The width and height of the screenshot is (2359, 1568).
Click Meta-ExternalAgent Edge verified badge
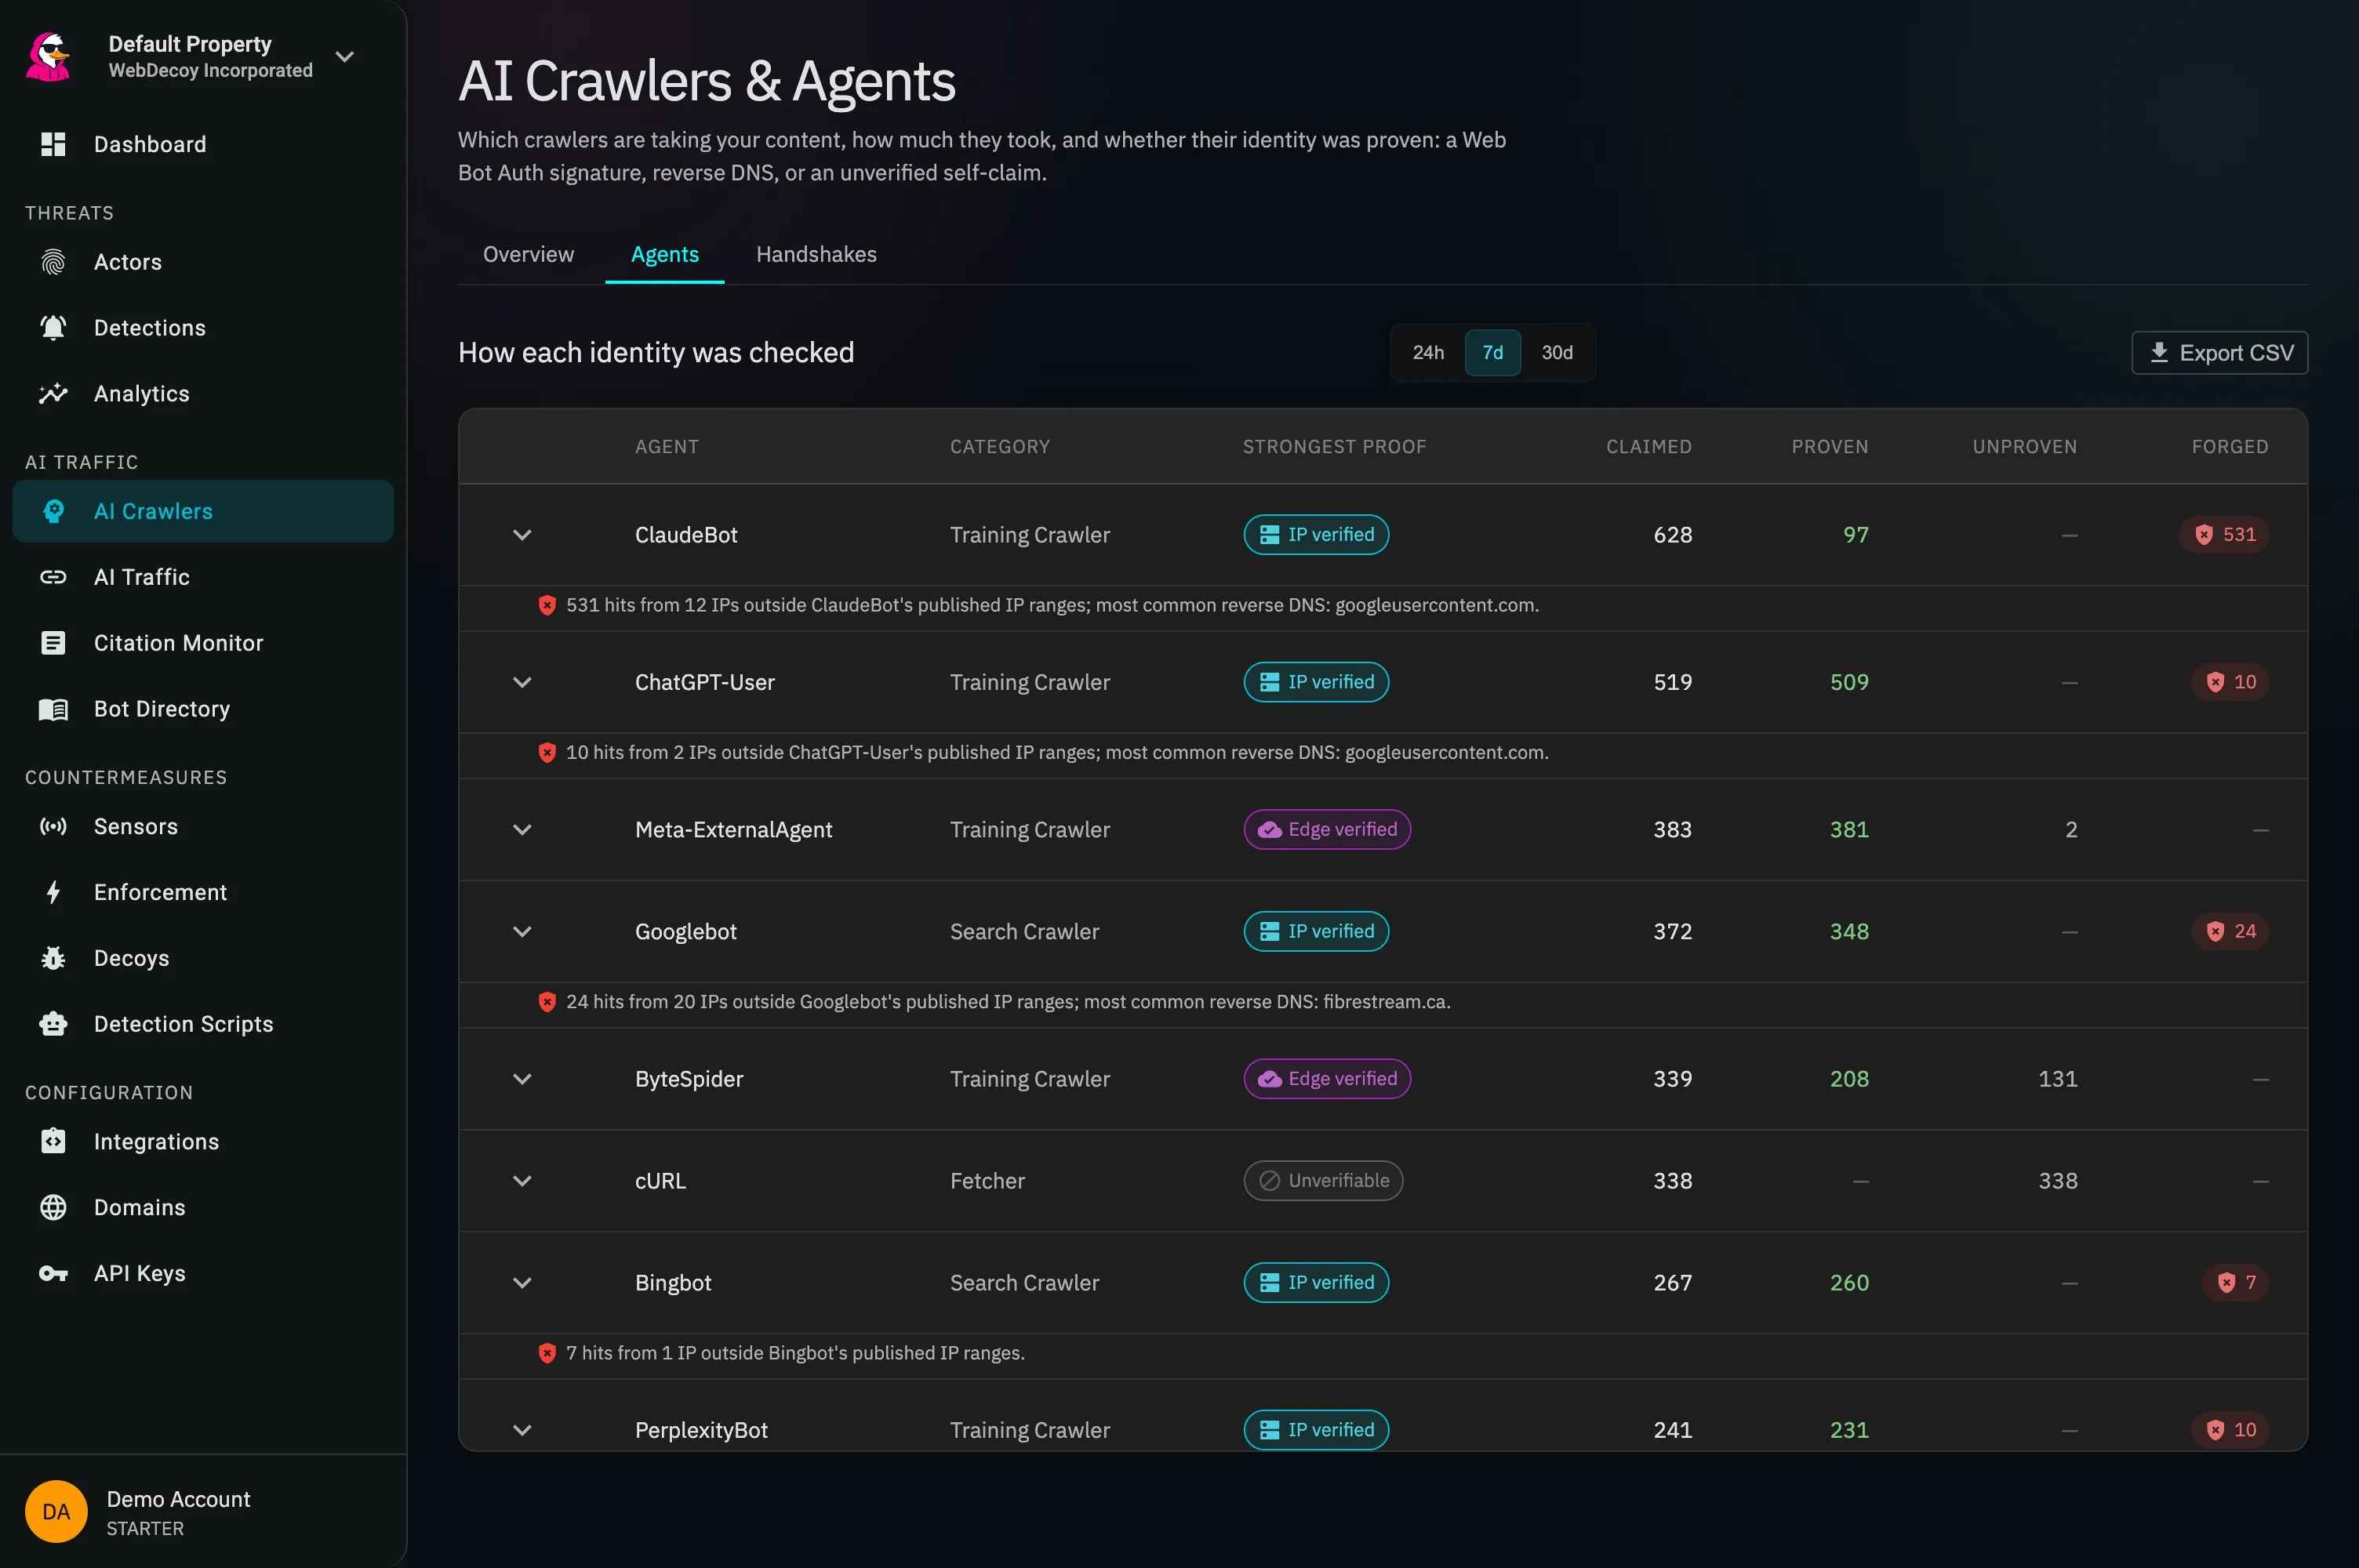1327,829
